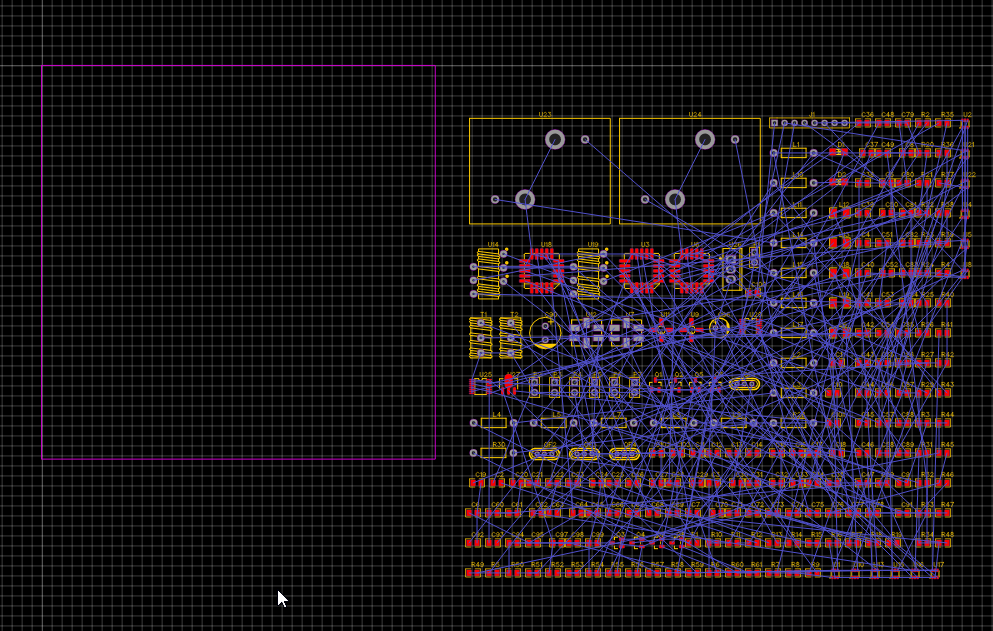Select the axial inductor L4

494,423
